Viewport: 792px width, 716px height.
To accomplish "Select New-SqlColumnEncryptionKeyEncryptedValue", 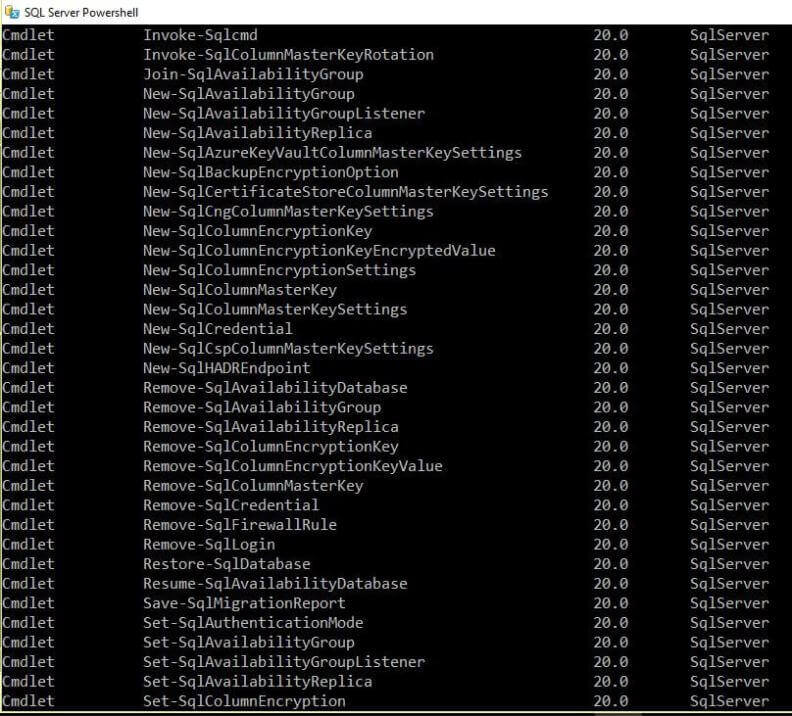I will tap(319, 250).
